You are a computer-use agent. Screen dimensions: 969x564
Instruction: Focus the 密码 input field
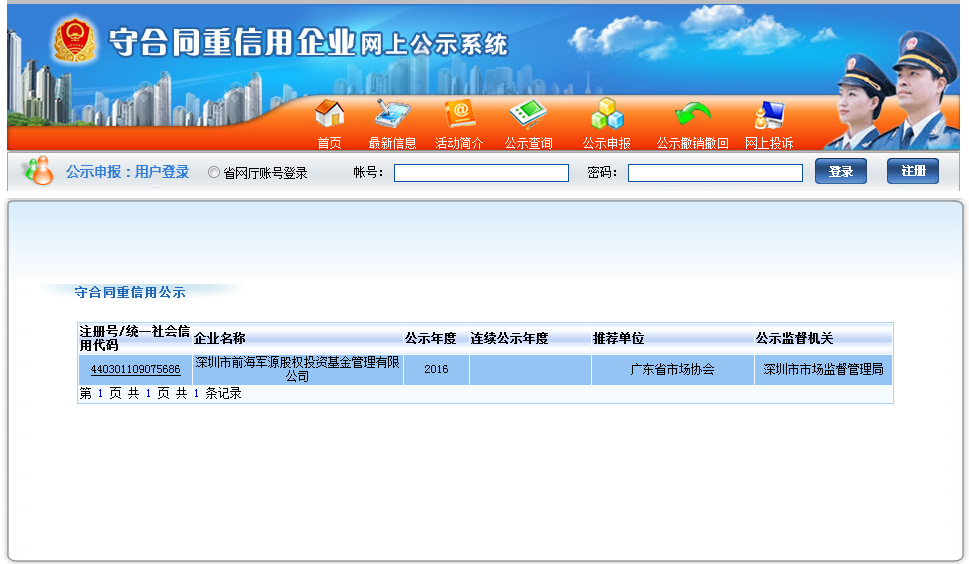point(716,173)
